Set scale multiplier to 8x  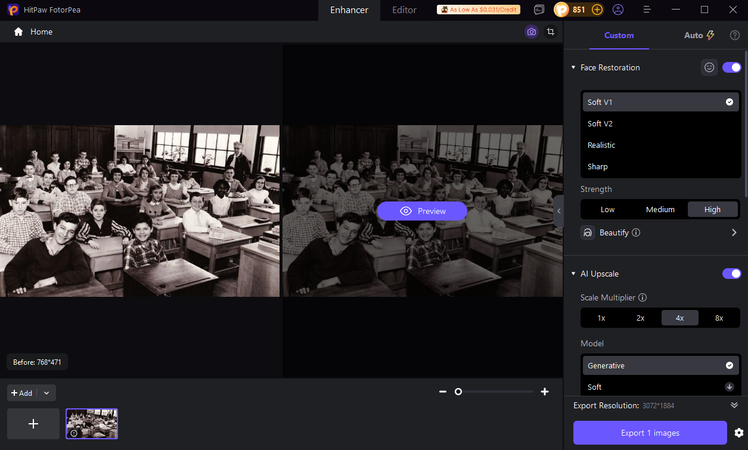(x=719, y=318)
